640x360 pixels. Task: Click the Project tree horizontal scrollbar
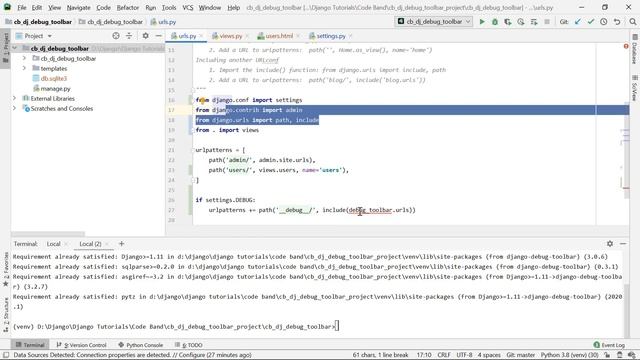click(x=48, y=234)
